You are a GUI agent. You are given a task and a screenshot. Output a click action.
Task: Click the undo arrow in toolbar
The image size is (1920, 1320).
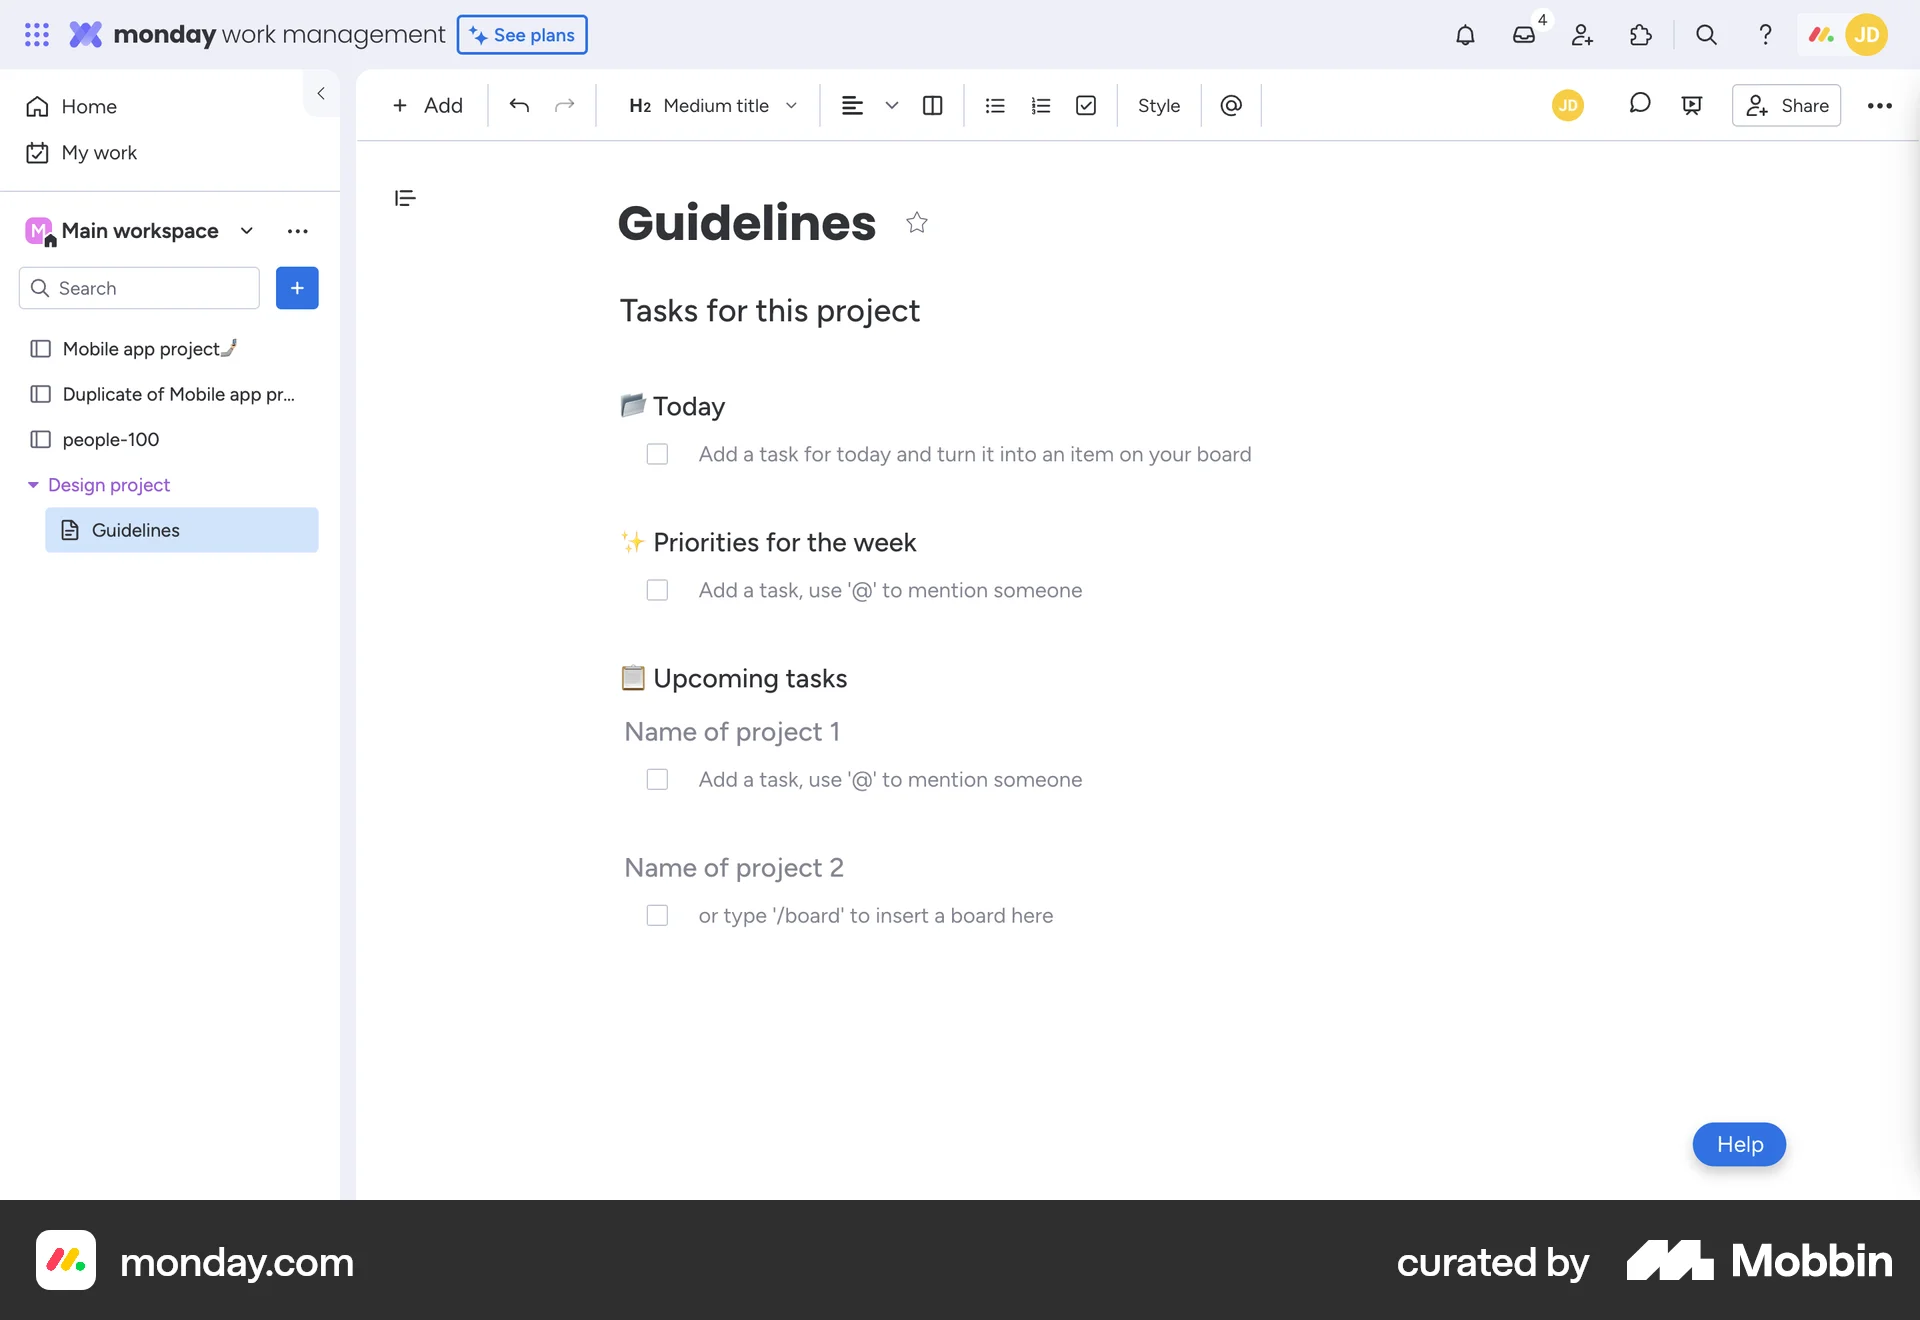click(519, 105)
